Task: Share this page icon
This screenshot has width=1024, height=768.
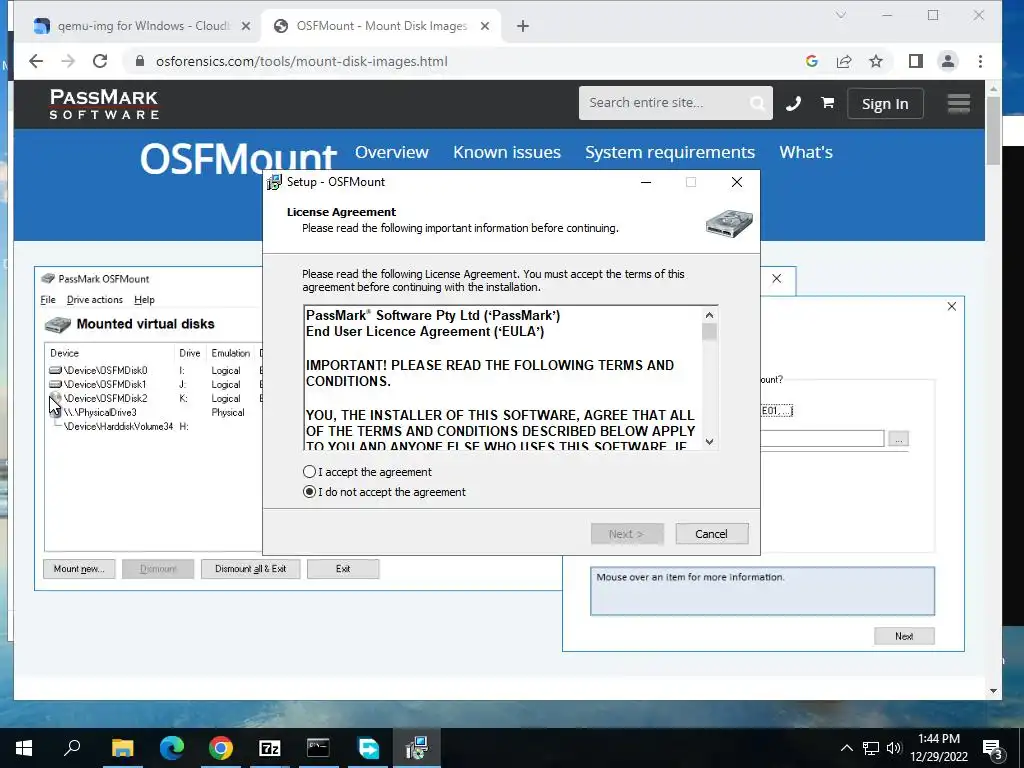Action: click(844, 61)
